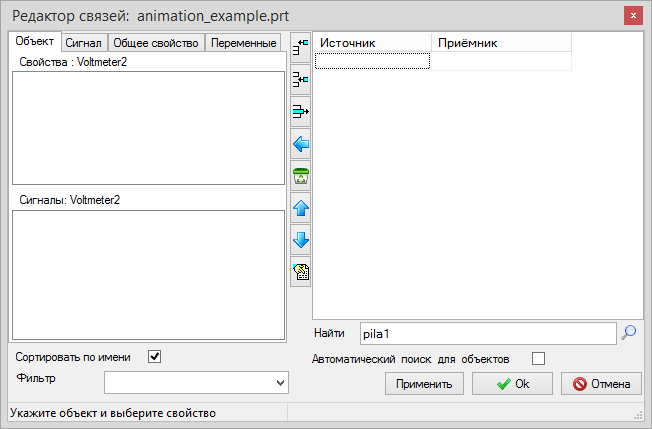The width and height of the screenshot is (652, 429).
Task: Move link up with blue up arrow
Action: point(300,208)
